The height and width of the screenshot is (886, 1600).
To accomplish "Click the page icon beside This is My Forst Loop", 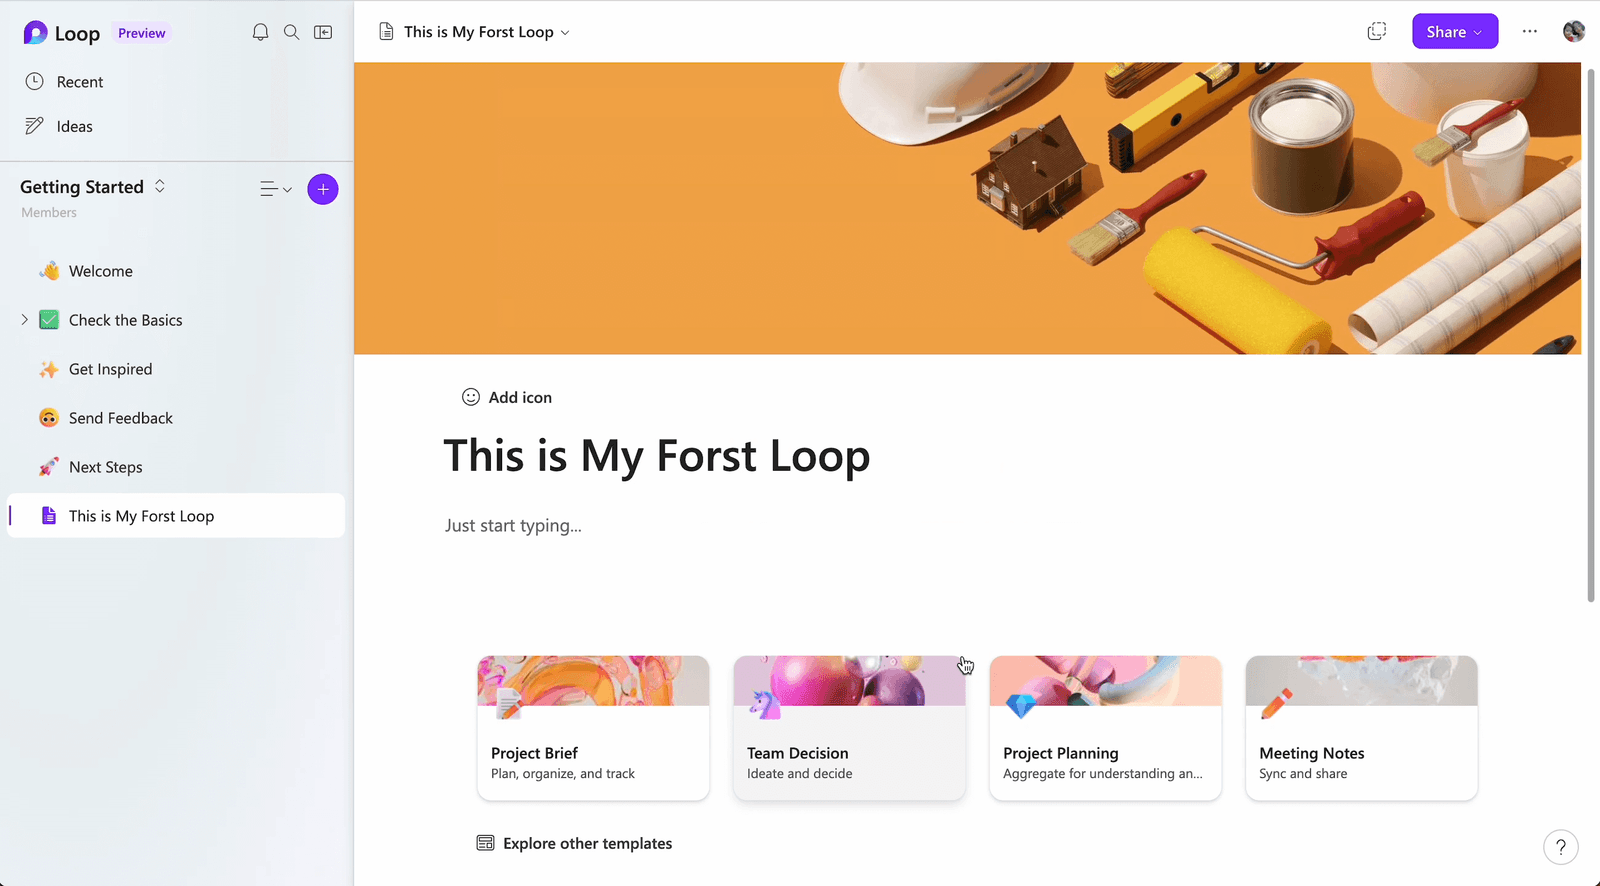I will (x=386, y=31).
